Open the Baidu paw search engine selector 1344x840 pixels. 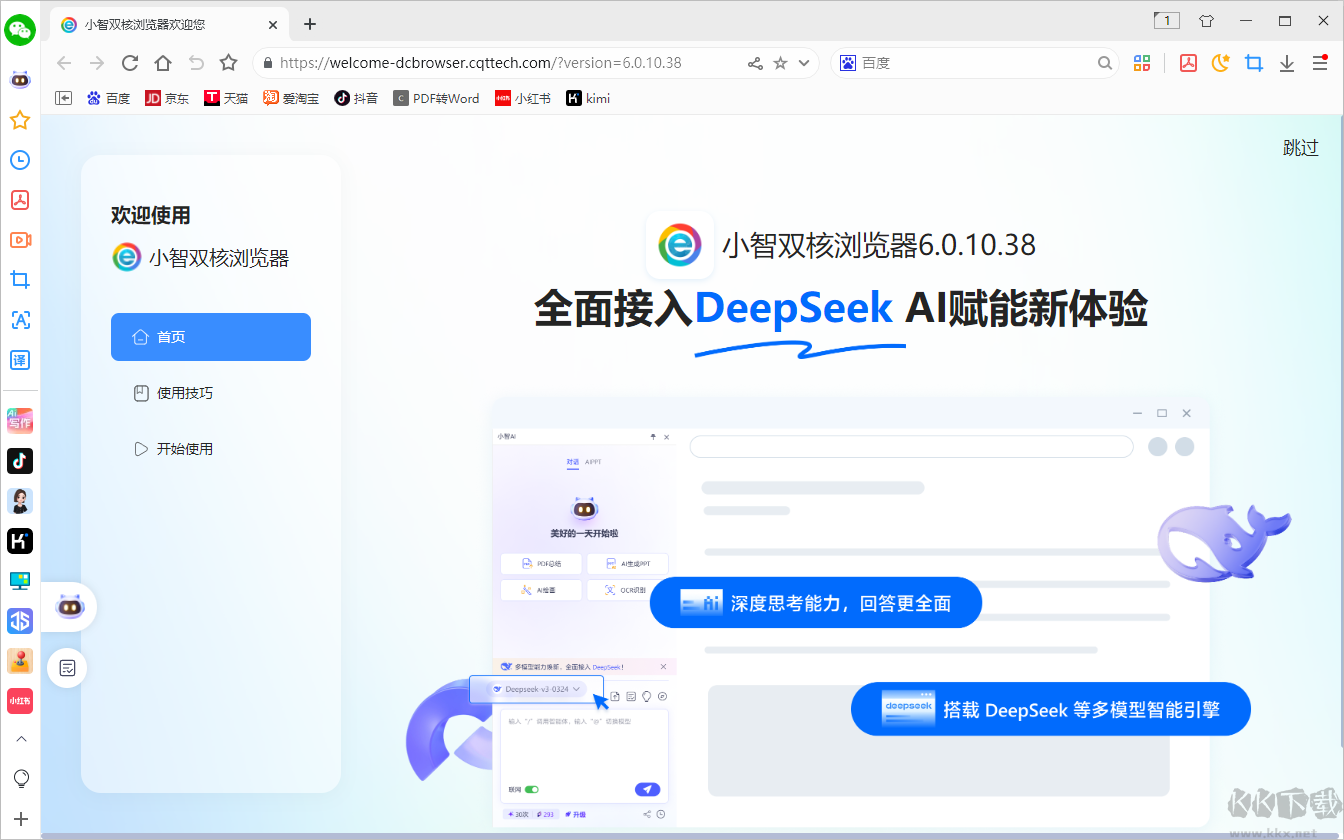[x=847, y=63]
